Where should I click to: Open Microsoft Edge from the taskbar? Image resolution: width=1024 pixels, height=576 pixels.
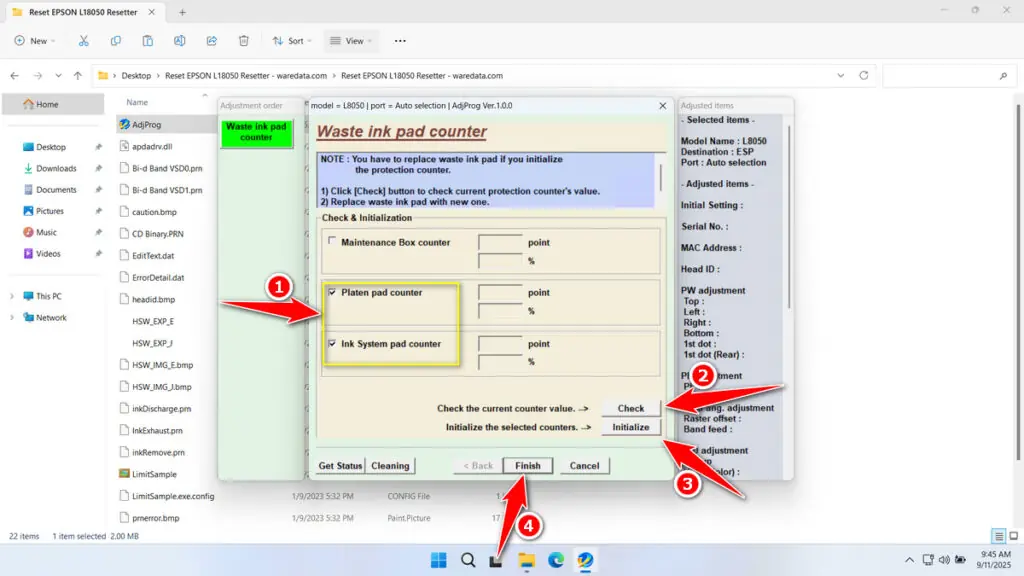[555, 560]
